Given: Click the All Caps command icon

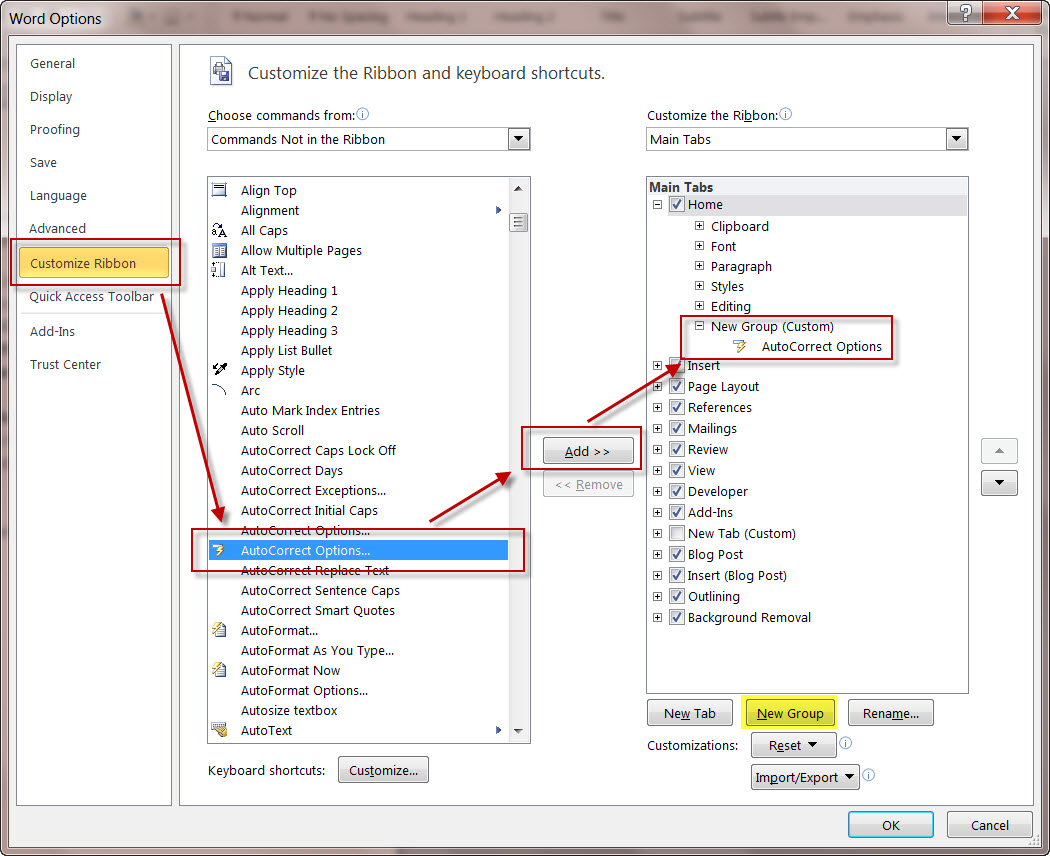Looking at the screenshot, I should (x=220, y=230).
